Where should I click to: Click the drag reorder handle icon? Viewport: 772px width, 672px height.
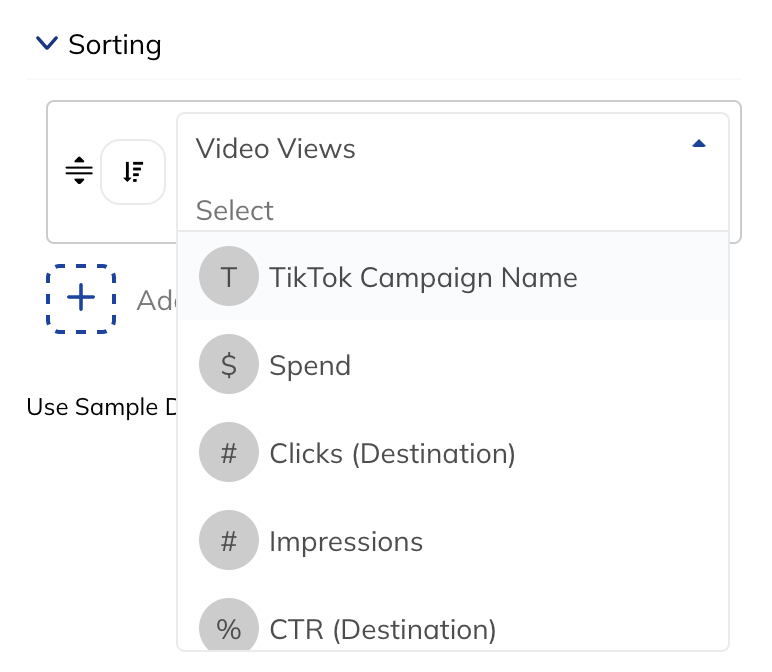click(79, 170)
